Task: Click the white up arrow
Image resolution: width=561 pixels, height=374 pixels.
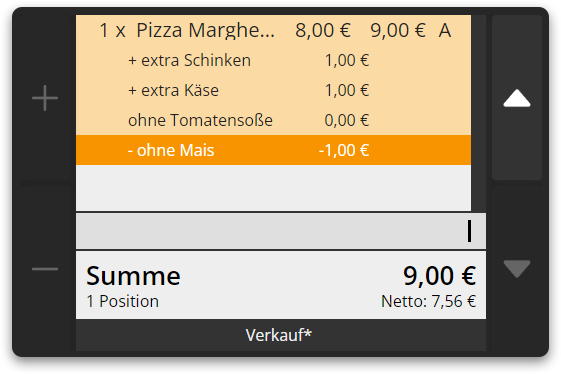Action: click(x=517, y=98)
